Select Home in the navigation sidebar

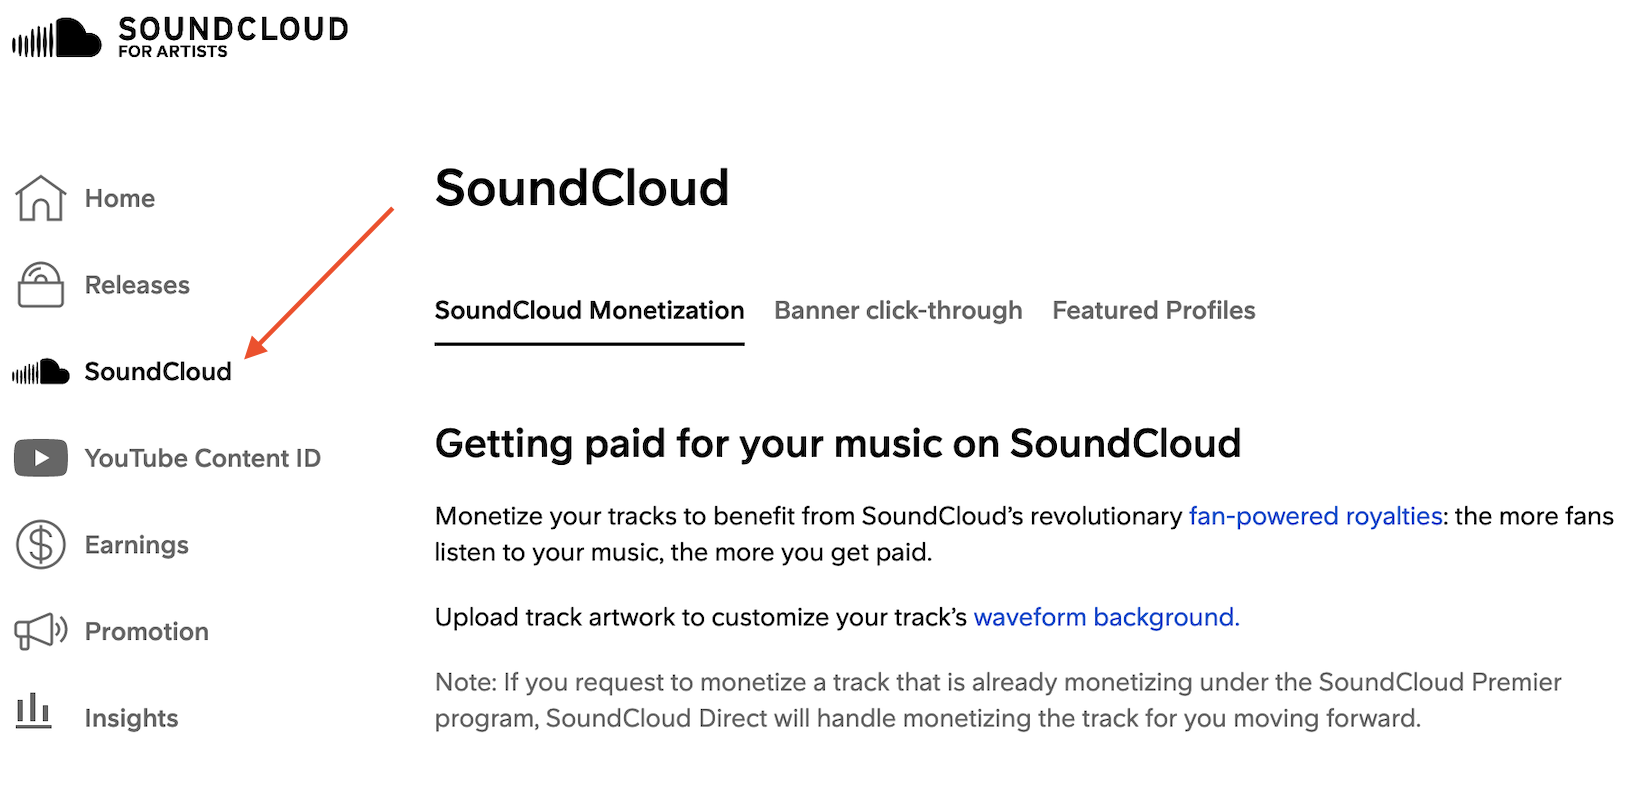coord(119,197)
